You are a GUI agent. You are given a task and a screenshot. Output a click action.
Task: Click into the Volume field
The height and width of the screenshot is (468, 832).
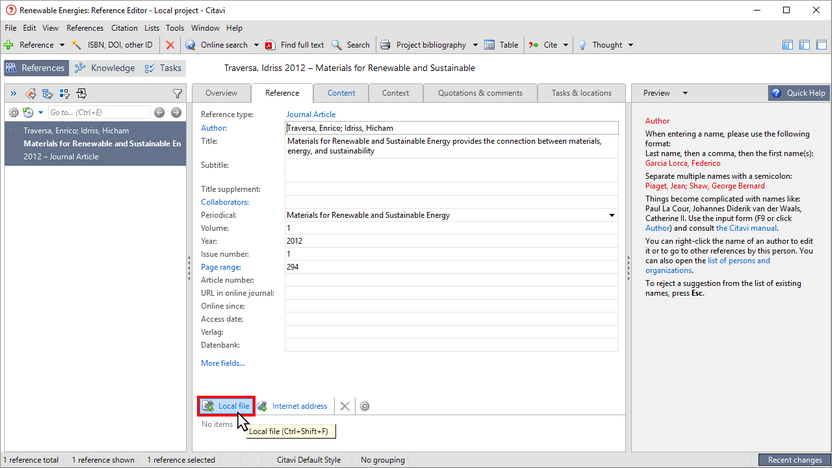click(452, 228)
